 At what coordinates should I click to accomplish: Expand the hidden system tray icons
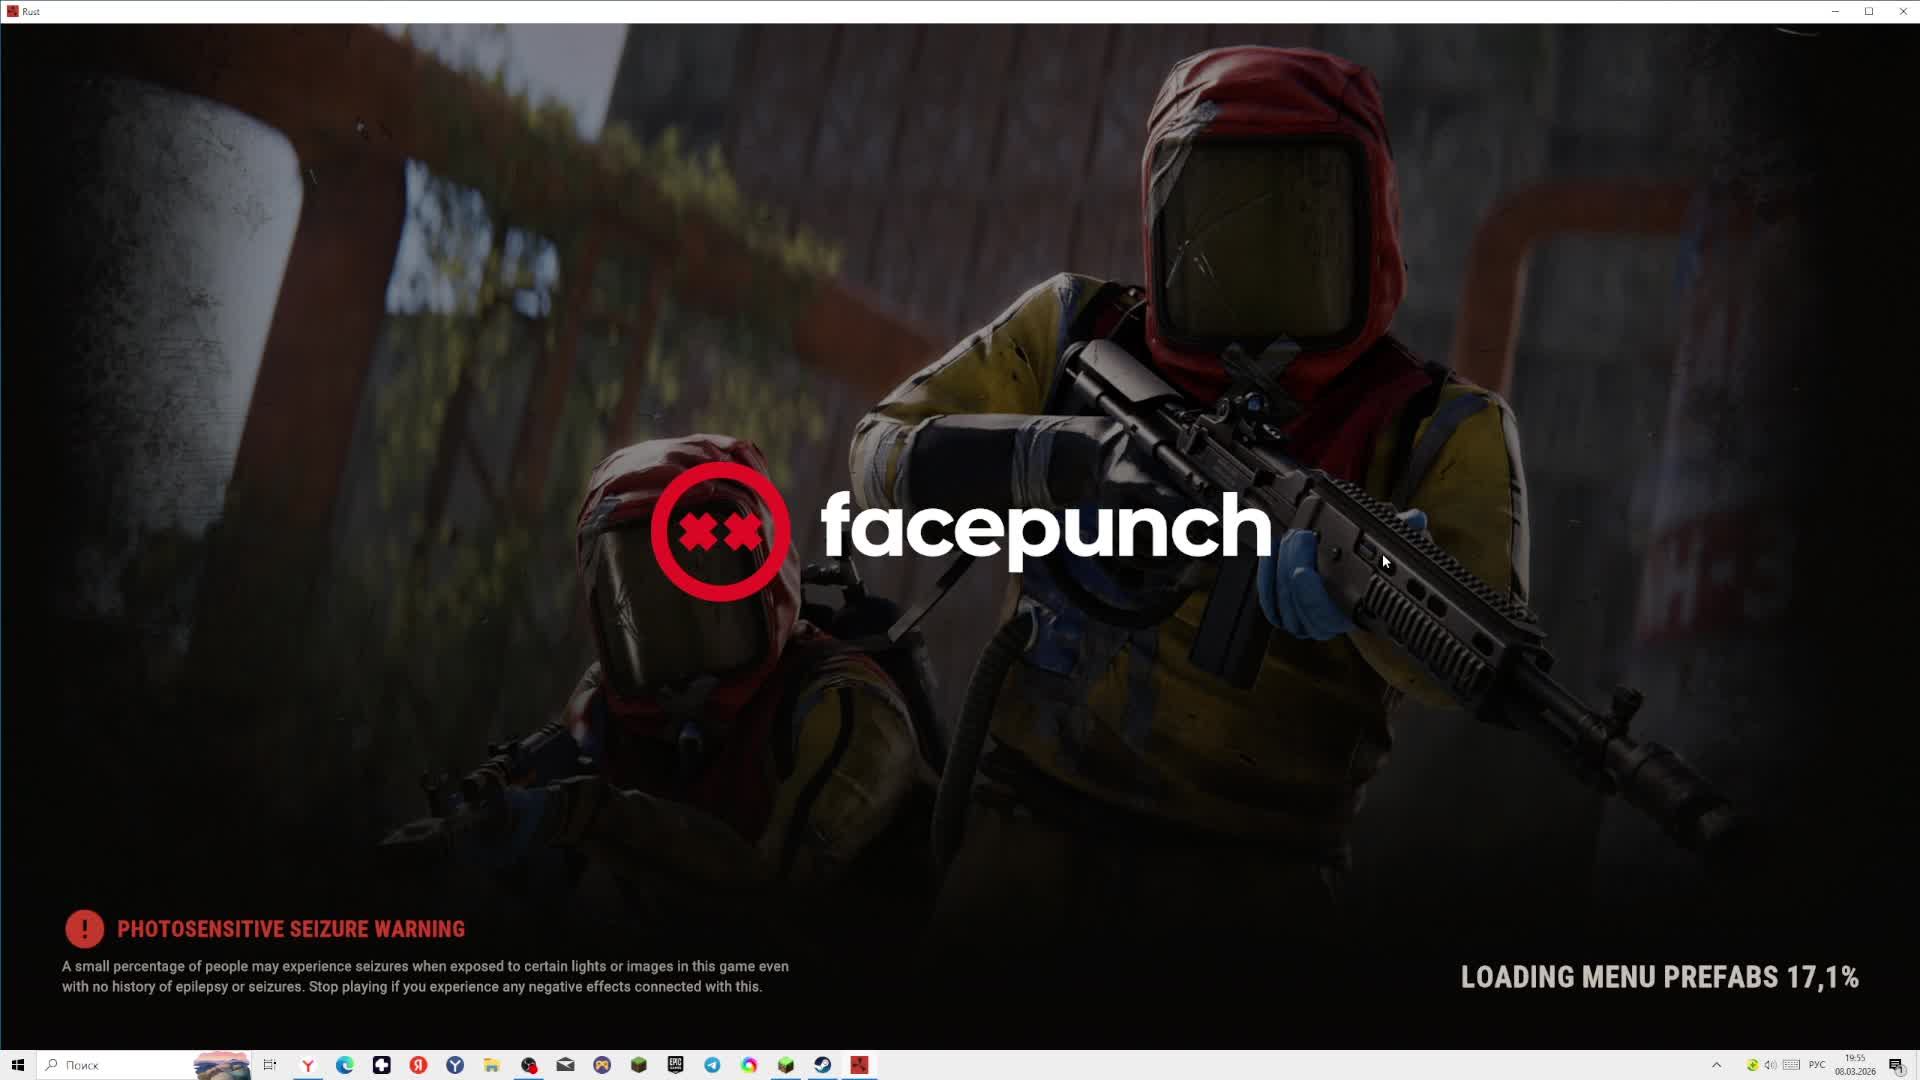pos(1716,1065)
